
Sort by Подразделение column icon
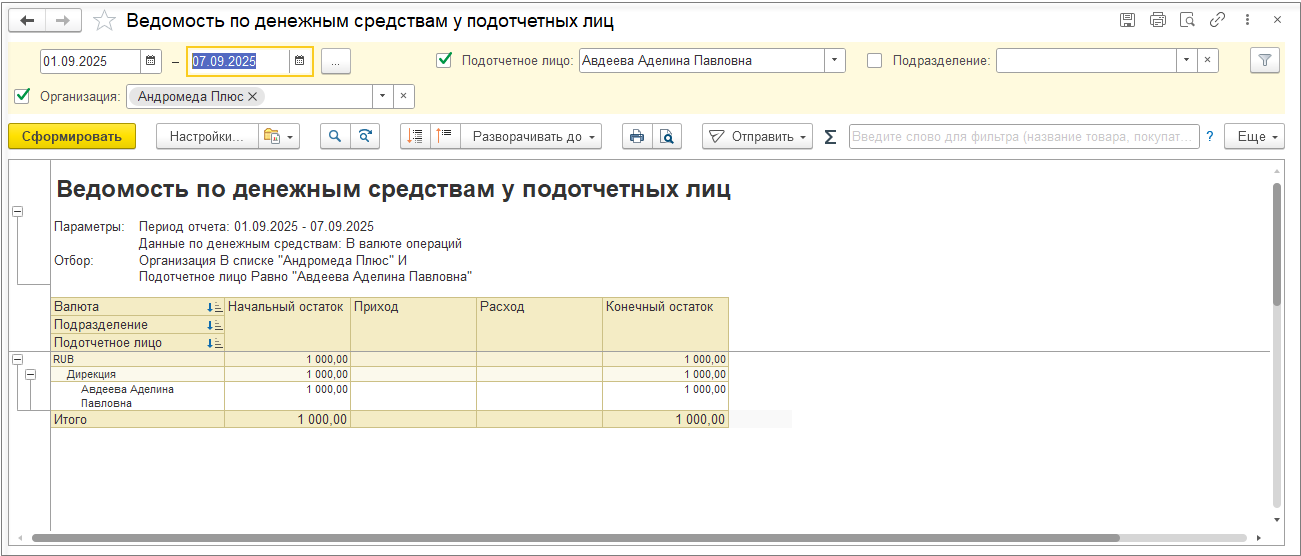[x=214, y=325]
